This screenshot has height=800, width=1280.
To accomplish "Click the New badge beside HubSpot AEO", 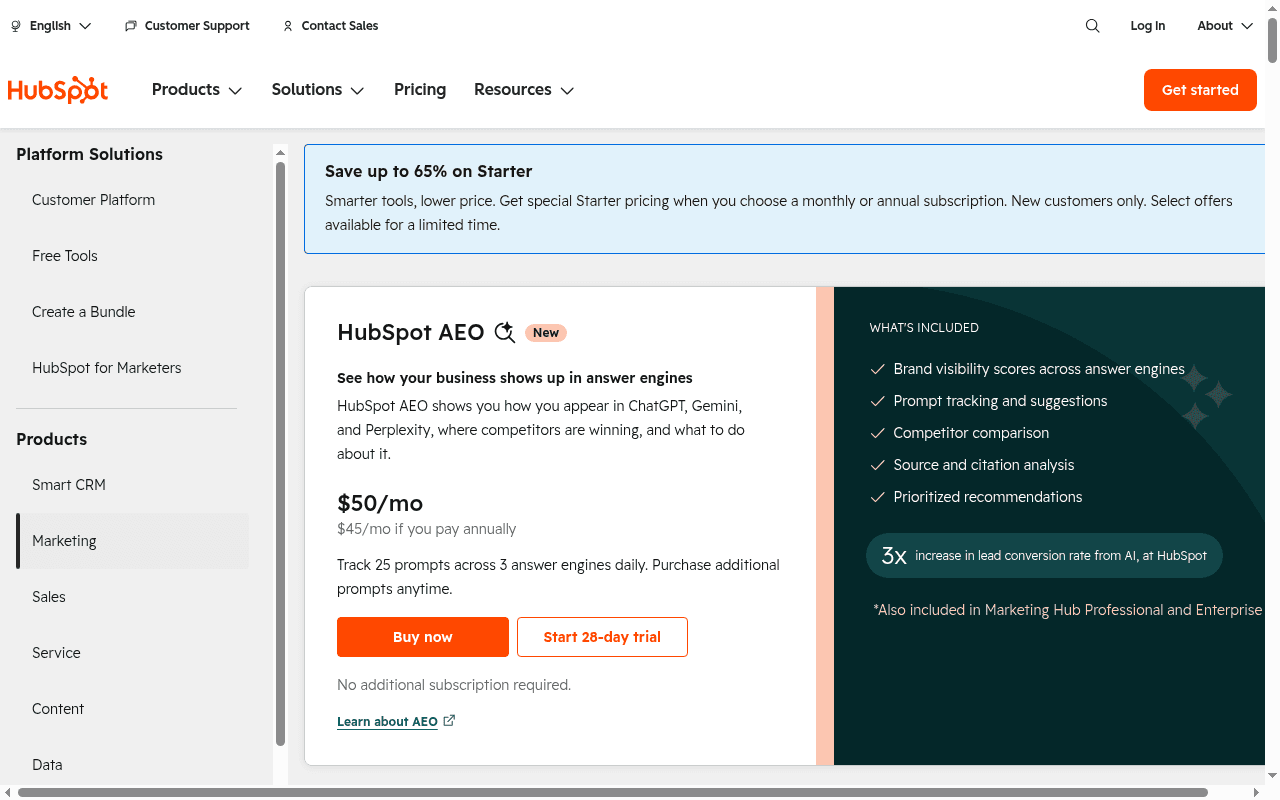I will [x=546, y=333].
